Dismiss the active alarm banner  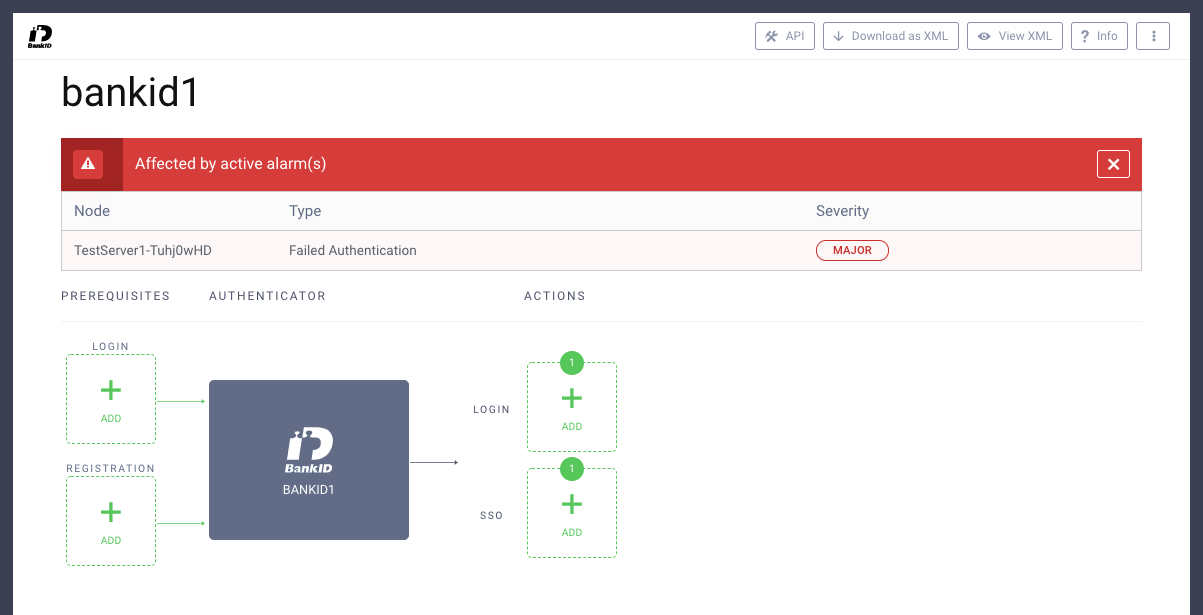(1113, 164)
